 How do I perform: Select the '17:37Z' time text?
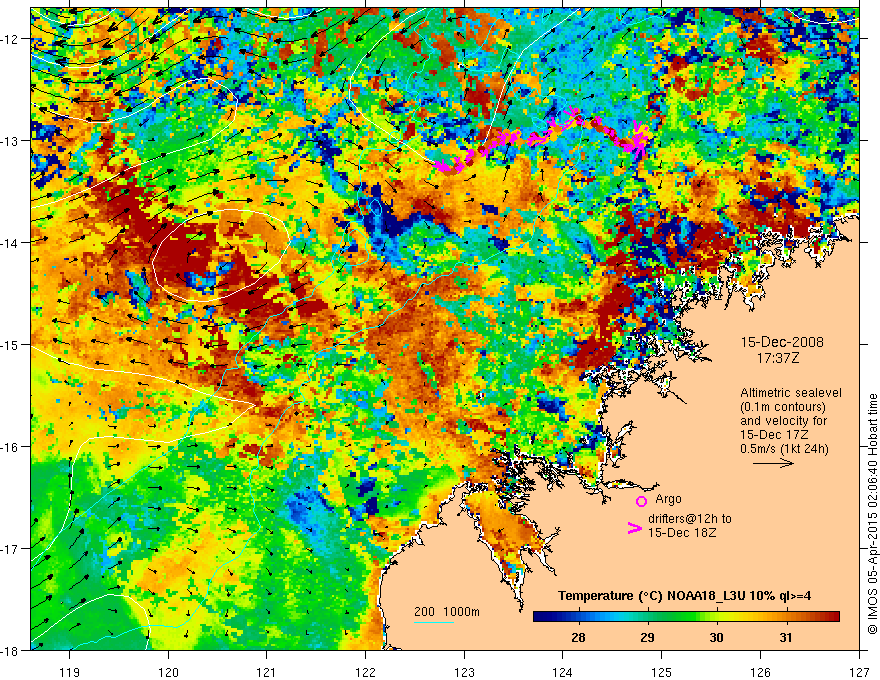(777, 357)
